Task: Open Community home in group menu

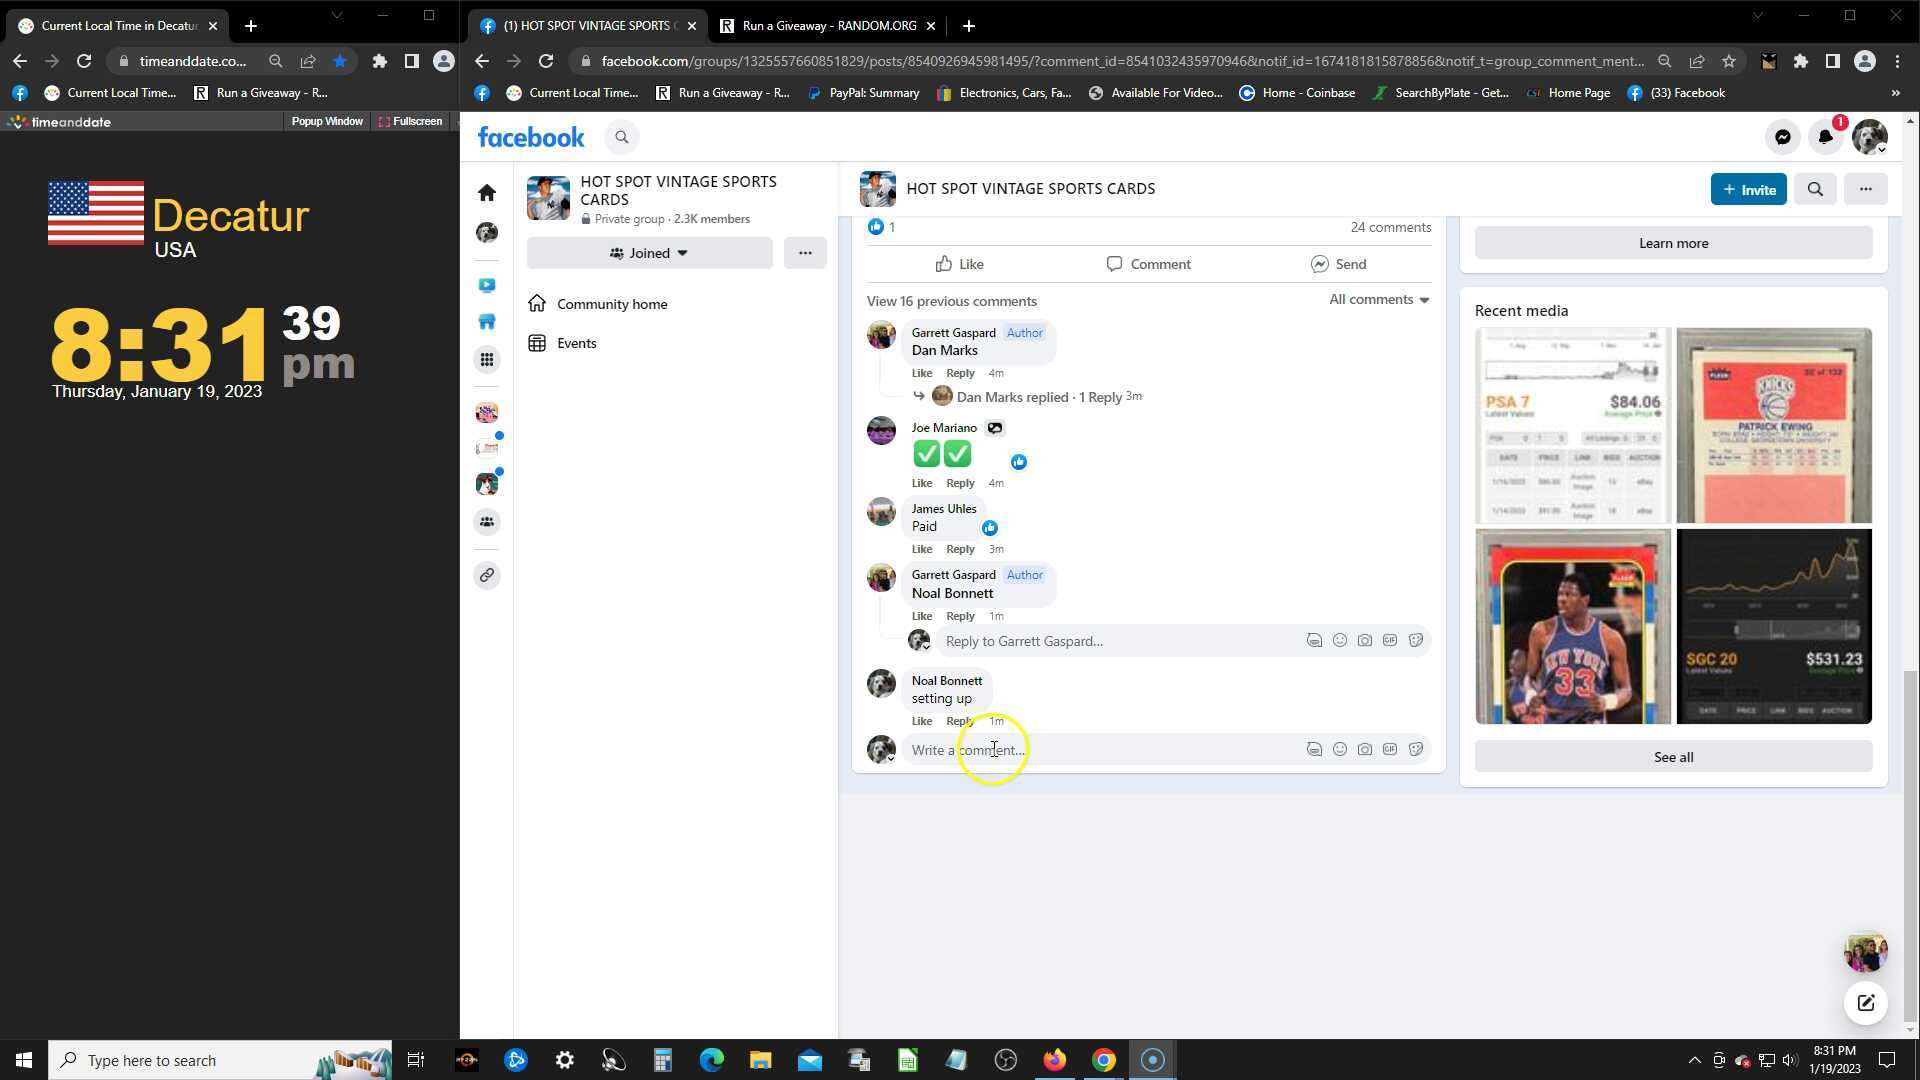Action: click(611, 304)
